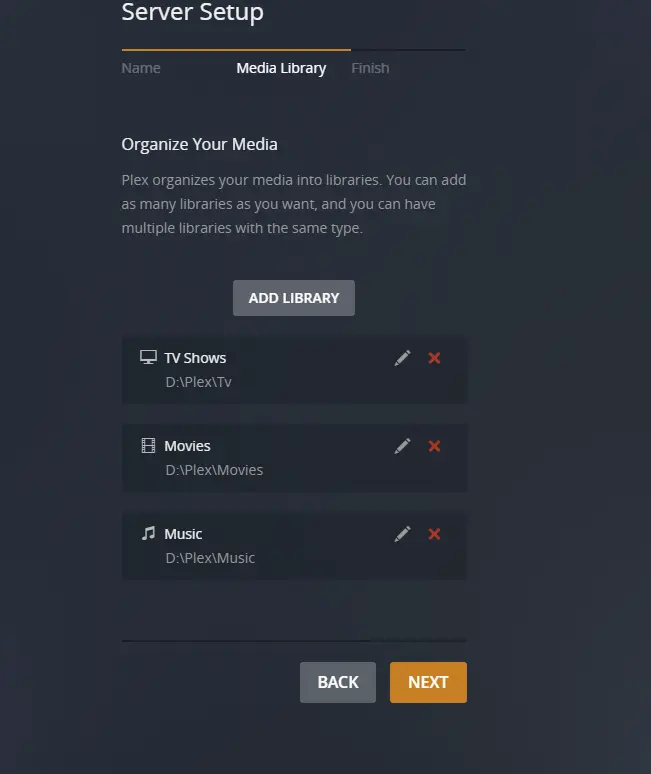Viewport: 651px width, 774px height.
Task: Select the TV Shows library title
Action: click(195, 358)
